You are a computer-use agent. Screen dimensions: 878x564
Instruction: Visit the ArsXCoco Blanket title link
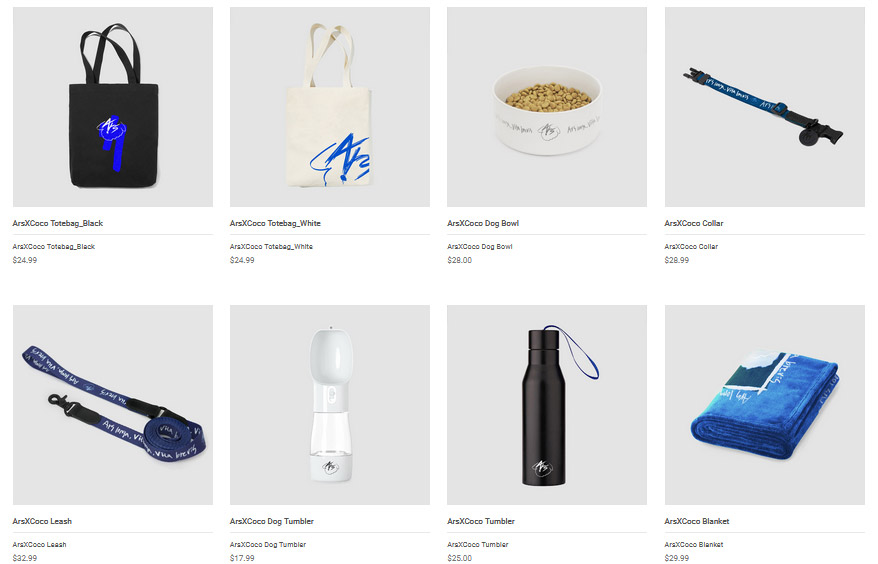(x=697, y=521)
